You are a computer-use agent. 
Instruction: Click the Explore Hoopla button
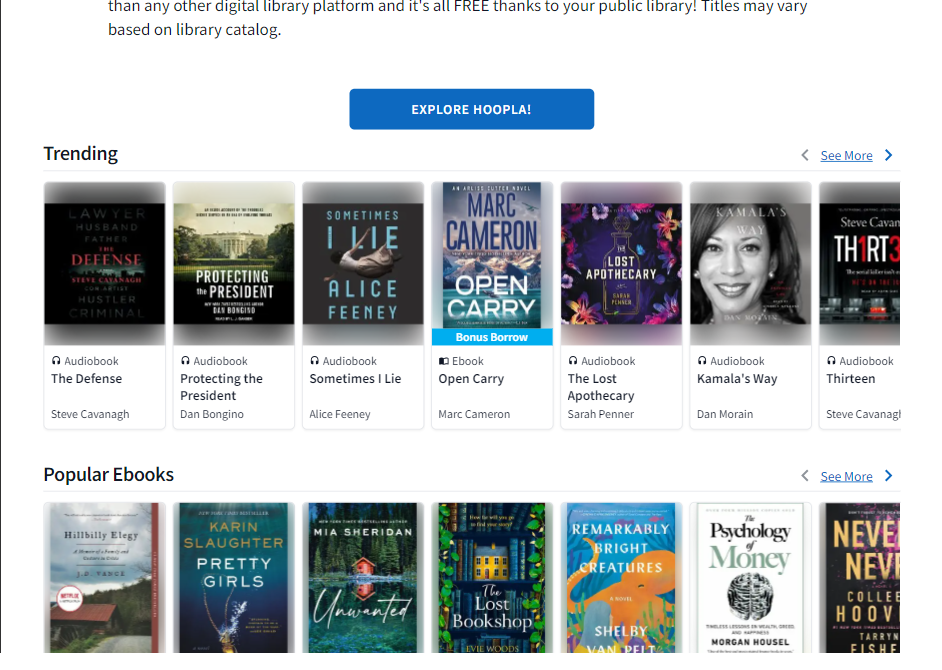[x=472, y=109]
